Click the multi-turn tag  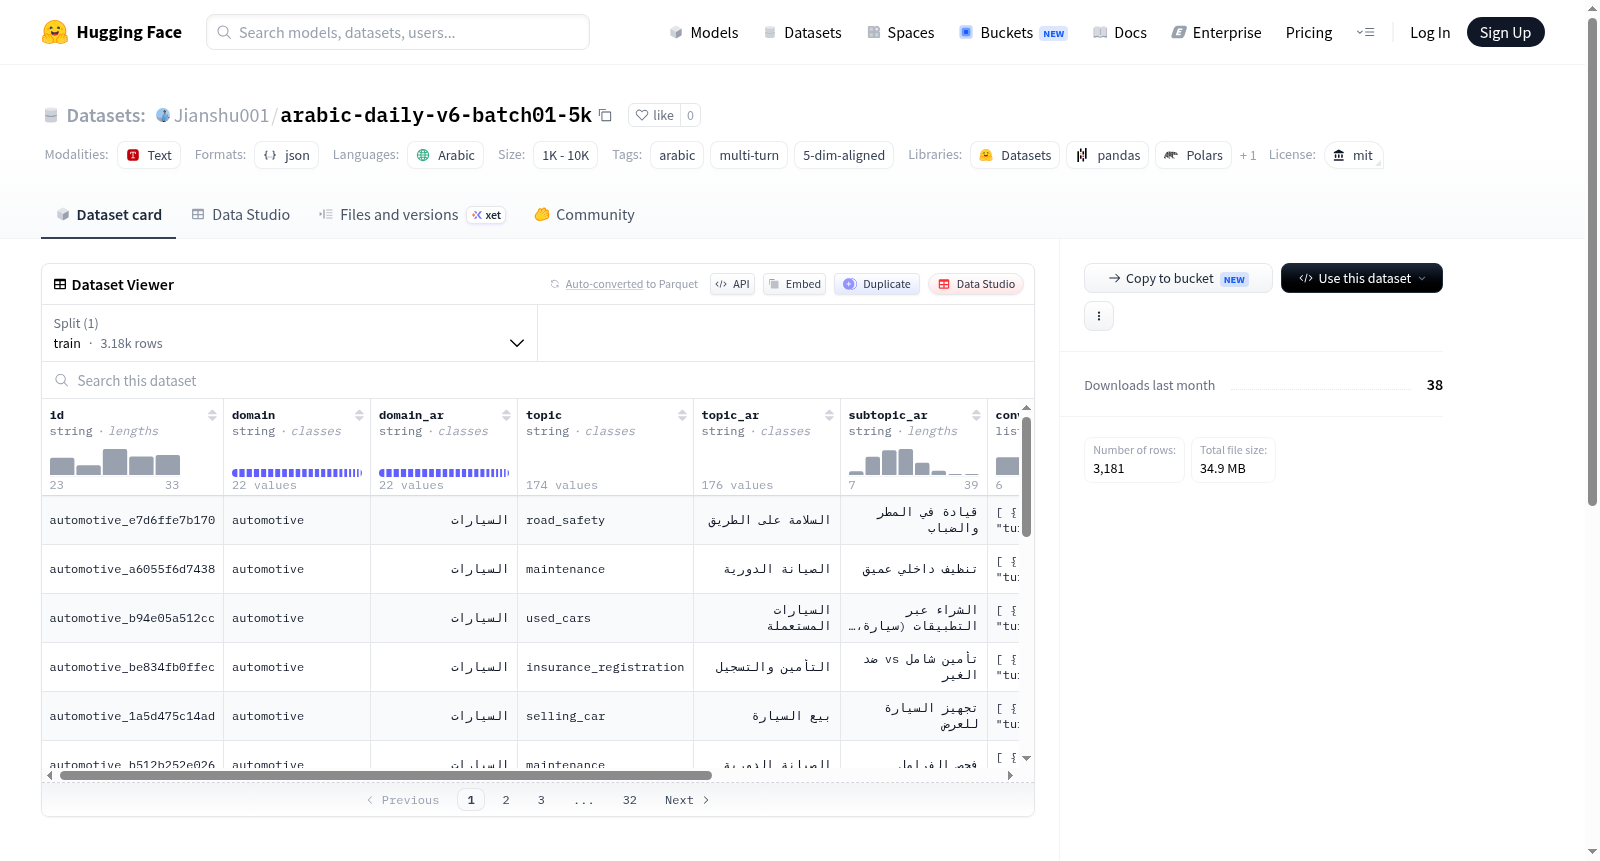pos(749,155)
